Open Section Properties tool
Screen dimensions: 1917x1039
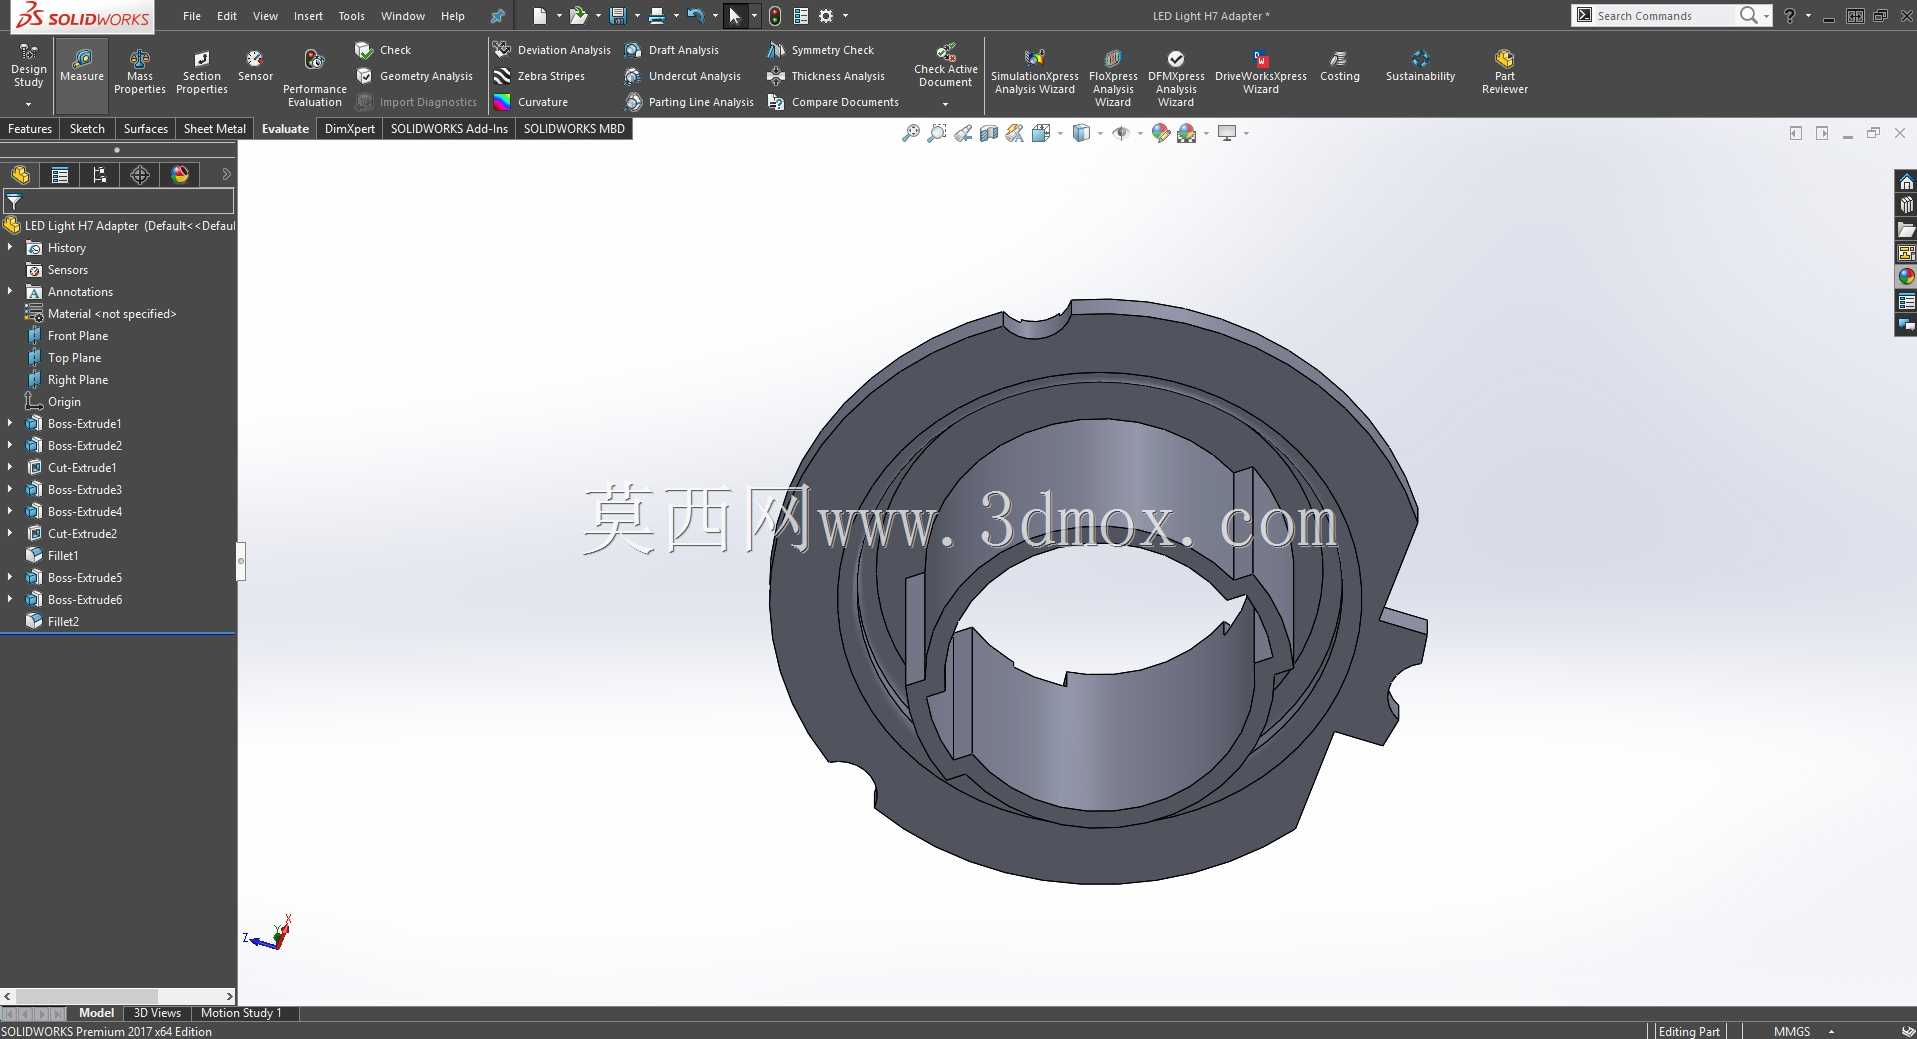pyautogui.click(x=202, y=72)
